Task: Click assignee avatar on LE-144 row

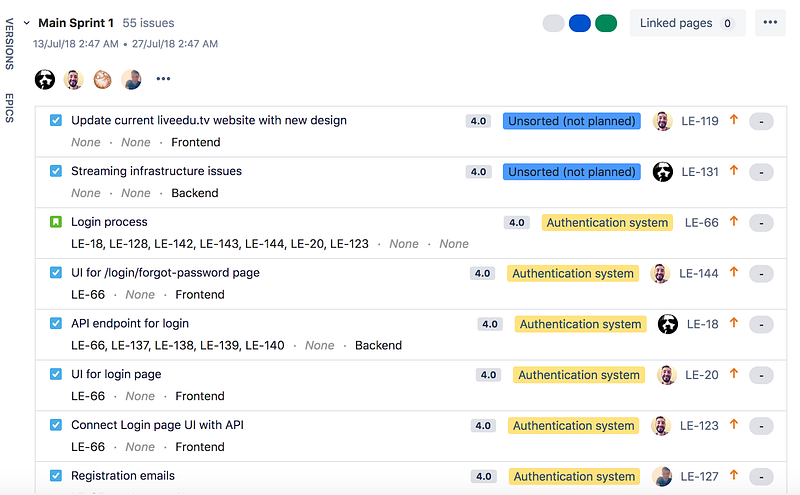Action: 660,274
